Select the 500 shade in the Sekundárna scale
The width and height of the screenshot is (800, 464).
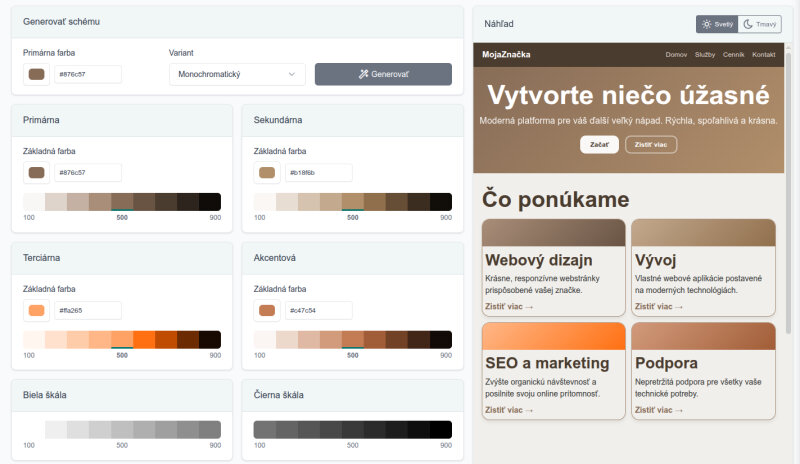pyautogui.click(x=353, y=202)
